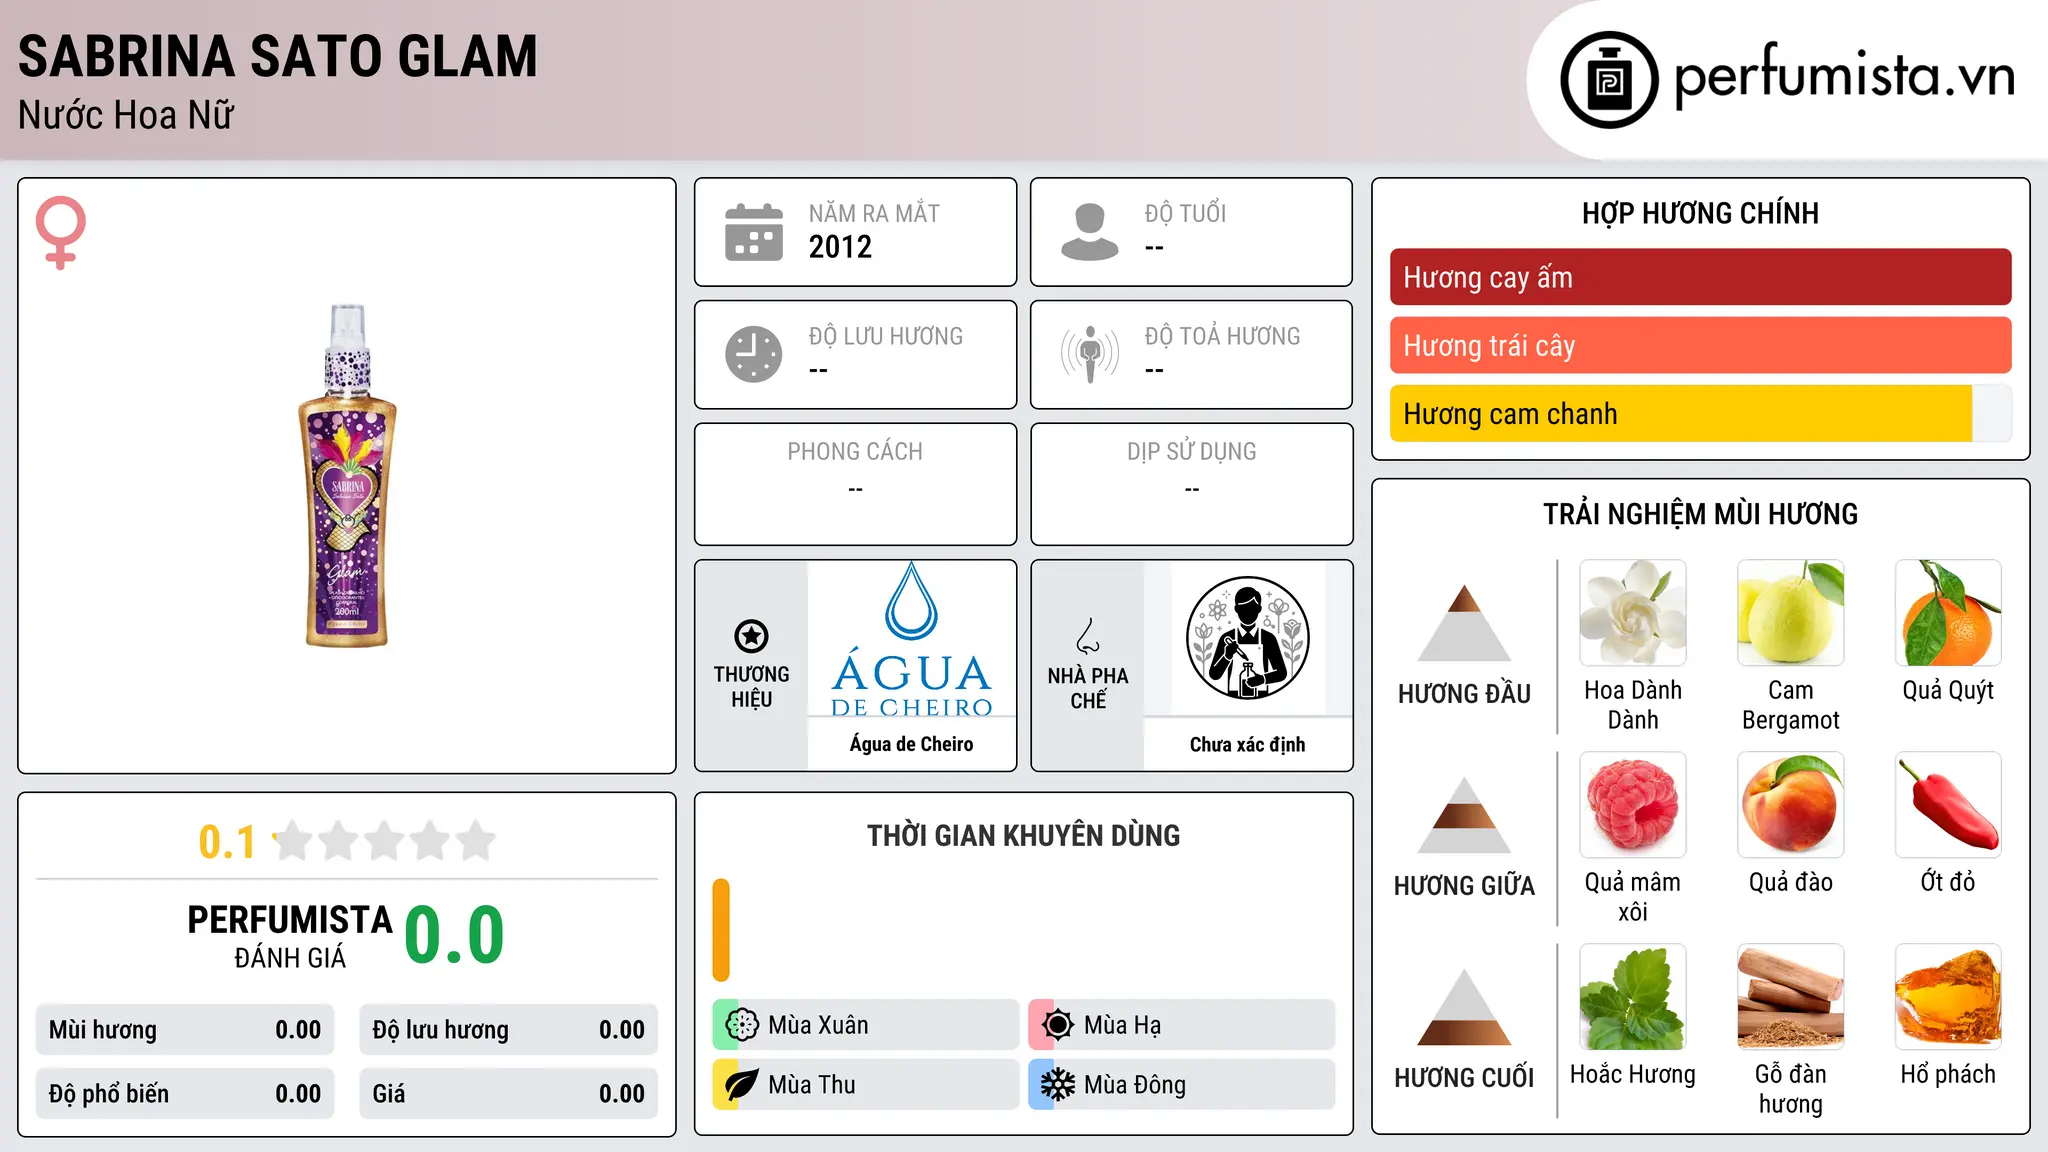This screenshot has width=2048, height=1152.
Task: Click the SABRINA SATO GLAM title
Action: tap(278, 56)
